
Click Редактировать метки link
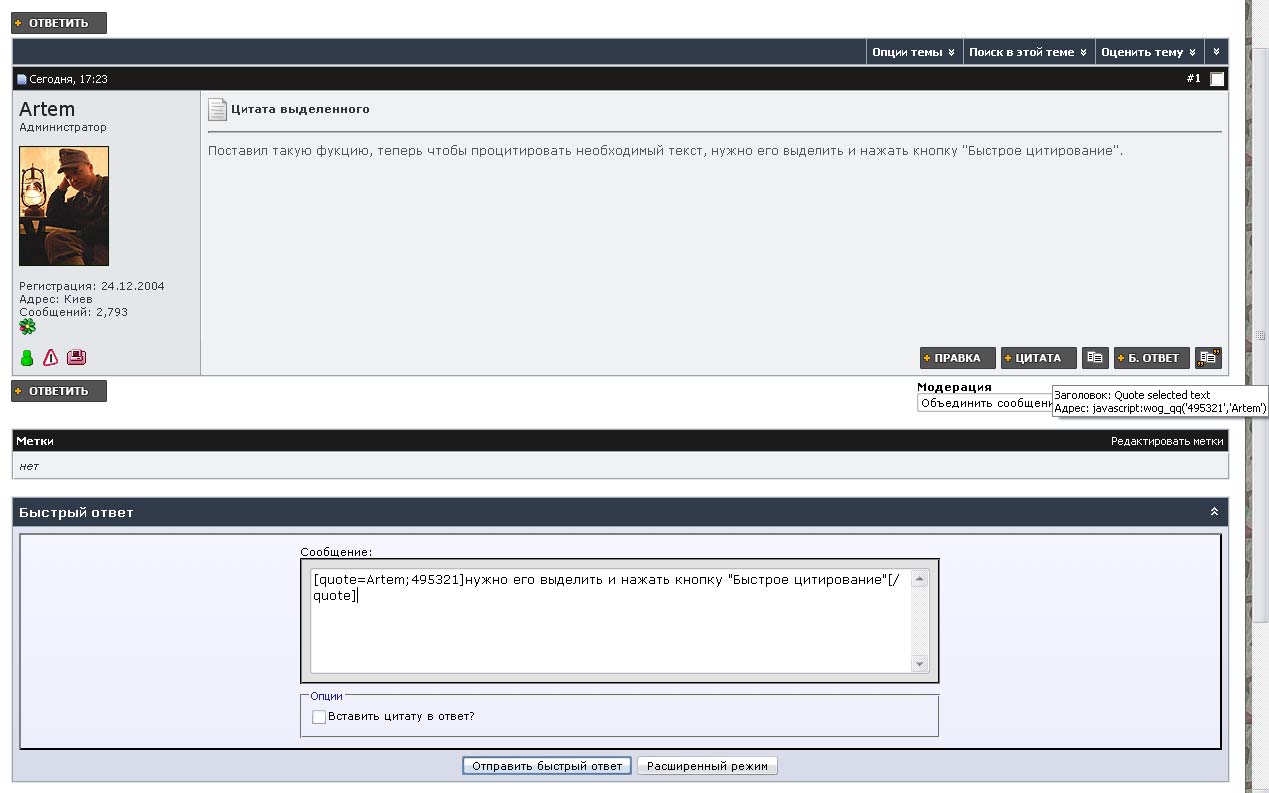[x=1167, y=441]
